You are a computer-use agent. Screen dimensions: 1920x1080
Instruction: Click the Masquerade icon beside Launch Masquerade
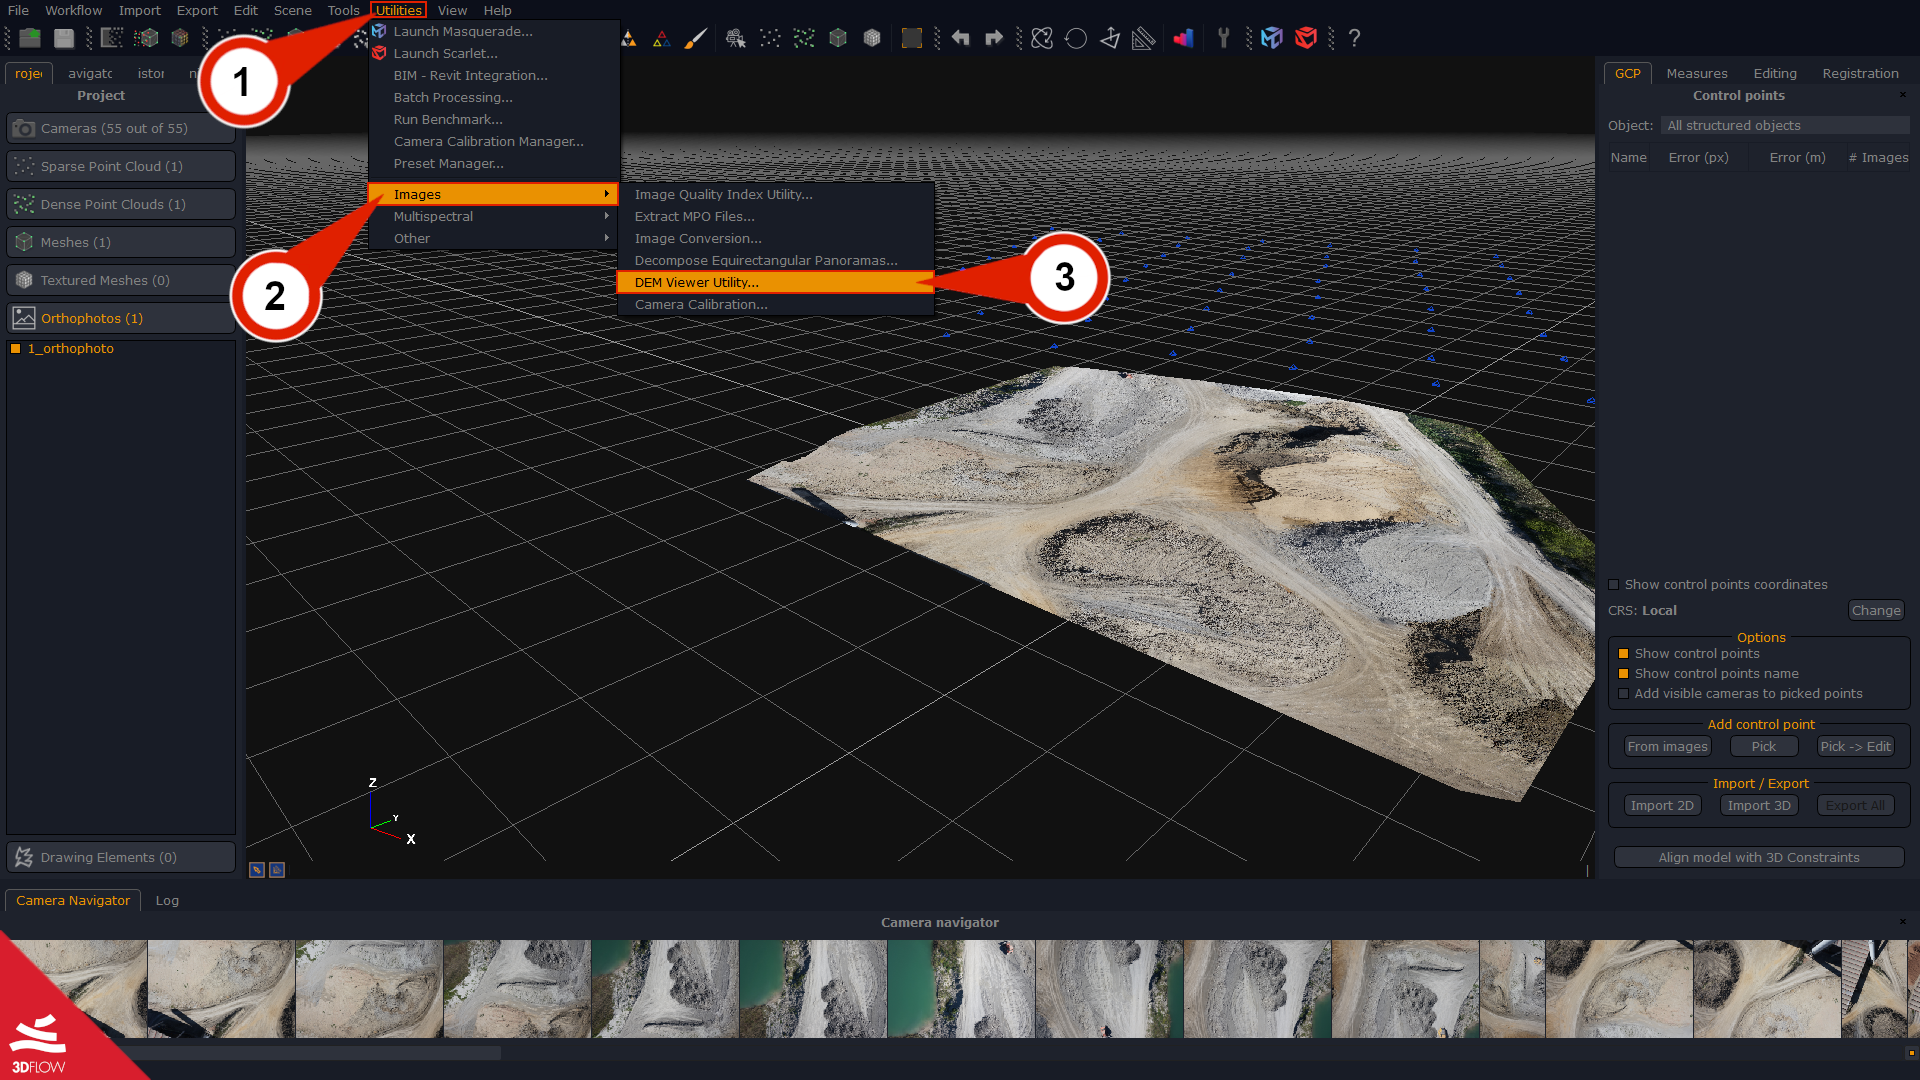click(379, 31)
